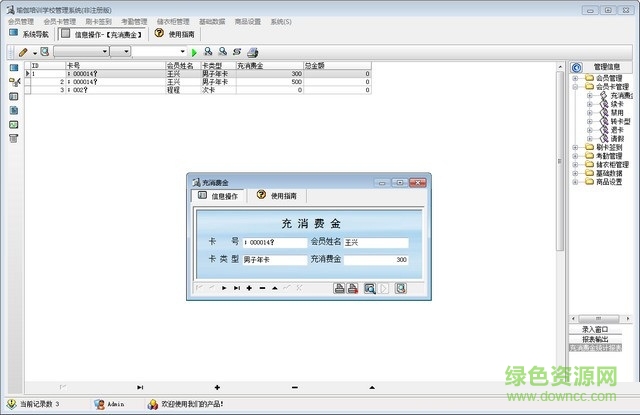Image resolution: width=640 pixels, height=415 pixels.
Task: Expand the 储衣柜管理 tree folder
Action: coord(575,164)
